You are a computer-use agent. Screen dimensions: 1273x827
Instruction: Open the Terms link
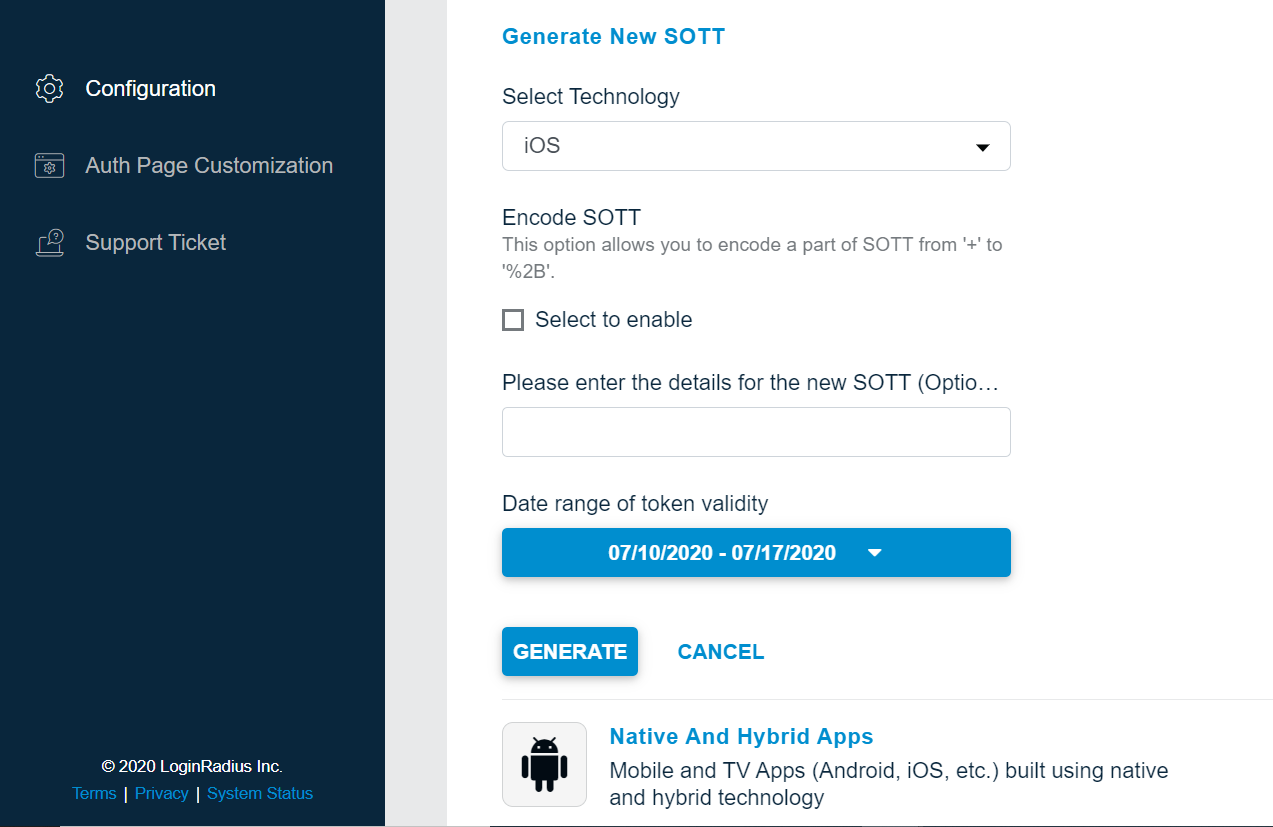[x=93, y=793]
